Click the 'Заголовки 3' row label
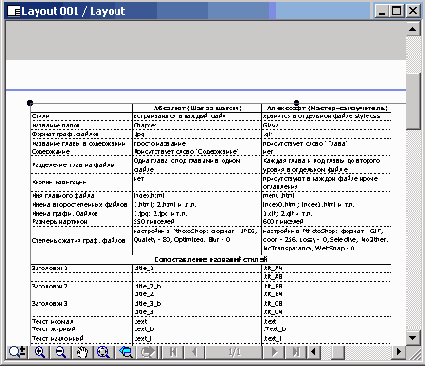Screen dimensions: 425x366 click(x=49, y=303)
